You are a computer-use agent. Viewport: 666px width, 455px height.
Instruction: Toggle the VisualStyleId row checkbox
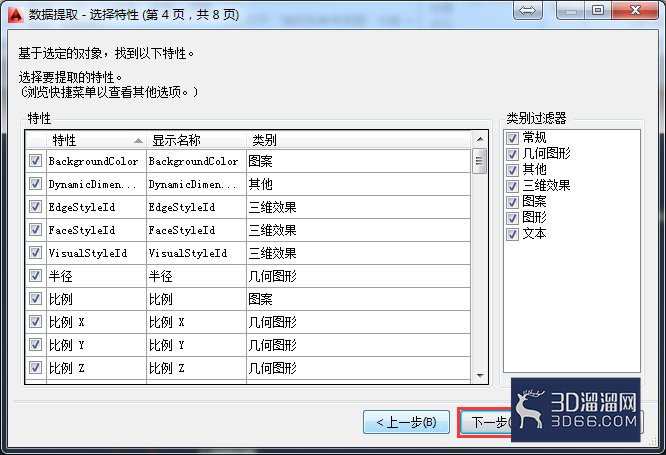pyautogui.click(x=35, y=252)
